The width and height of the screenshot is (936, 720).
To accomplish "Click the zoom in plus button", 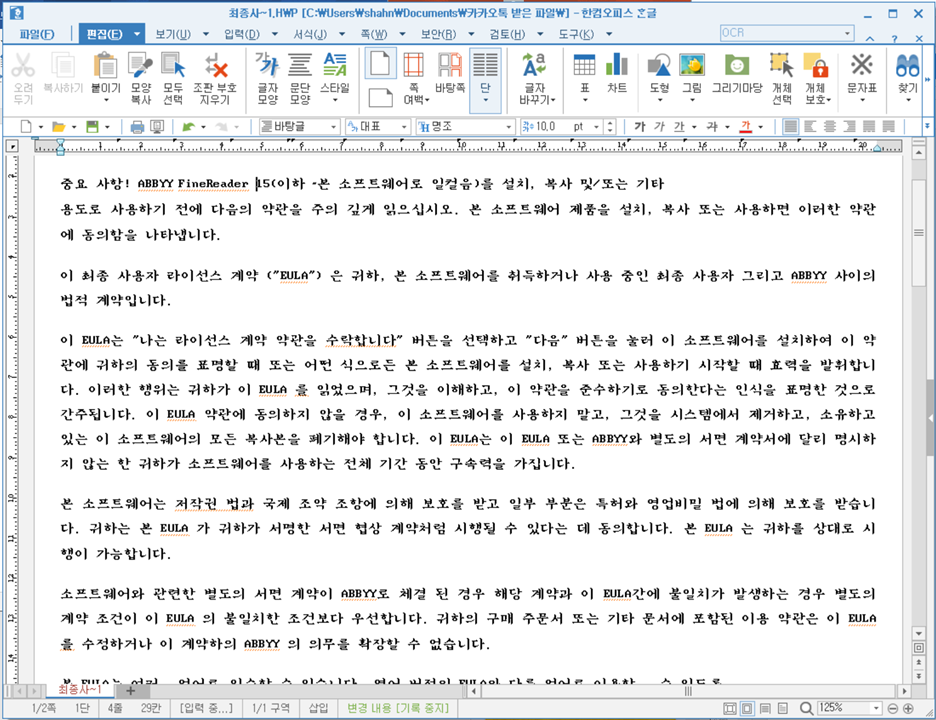I will tap(909, 709).
